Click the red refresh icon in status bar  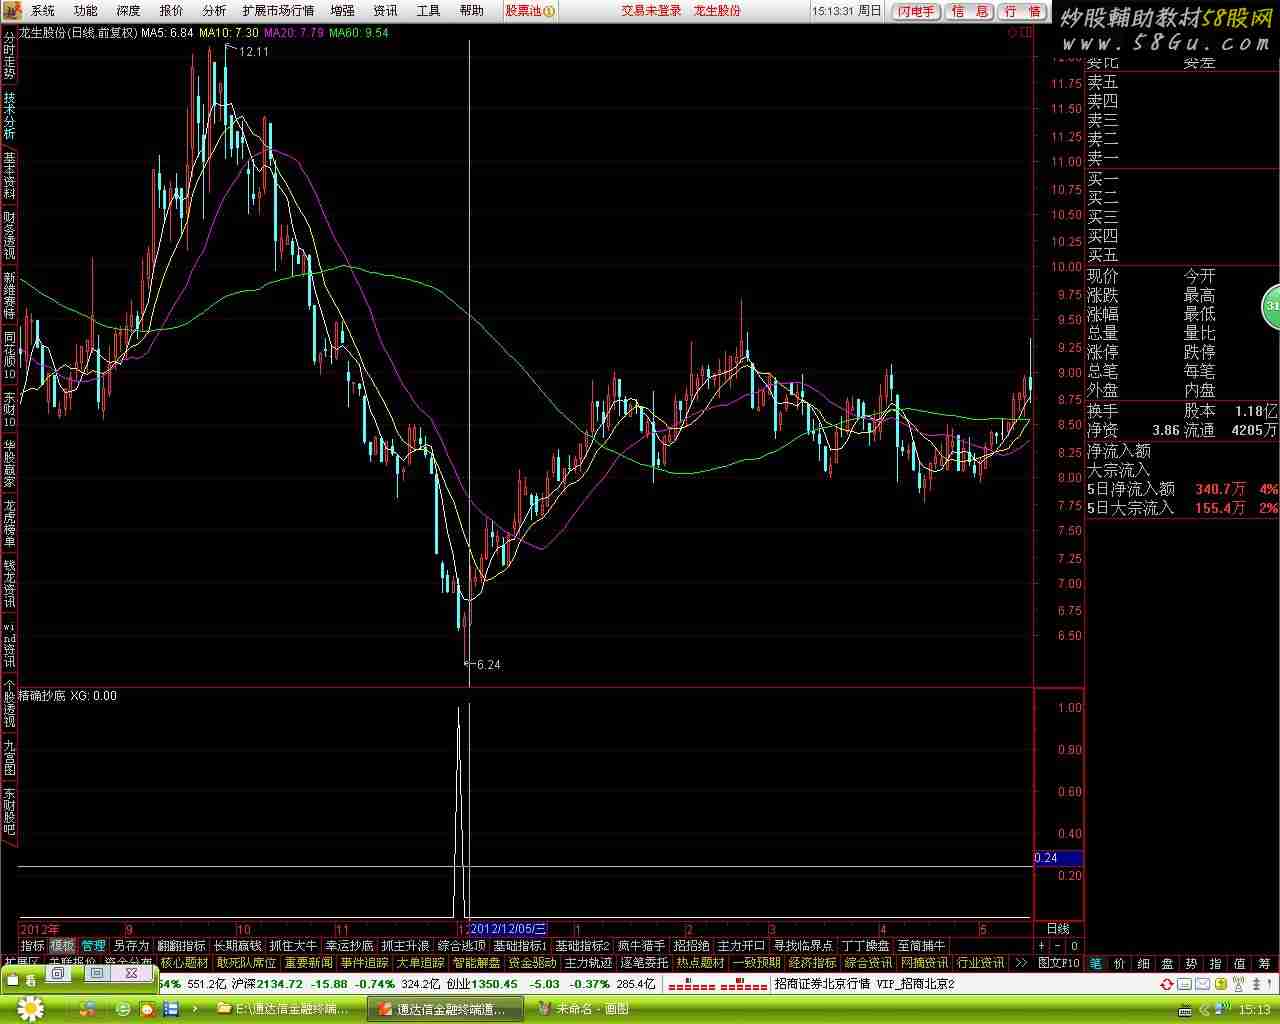click(1167, 985)
